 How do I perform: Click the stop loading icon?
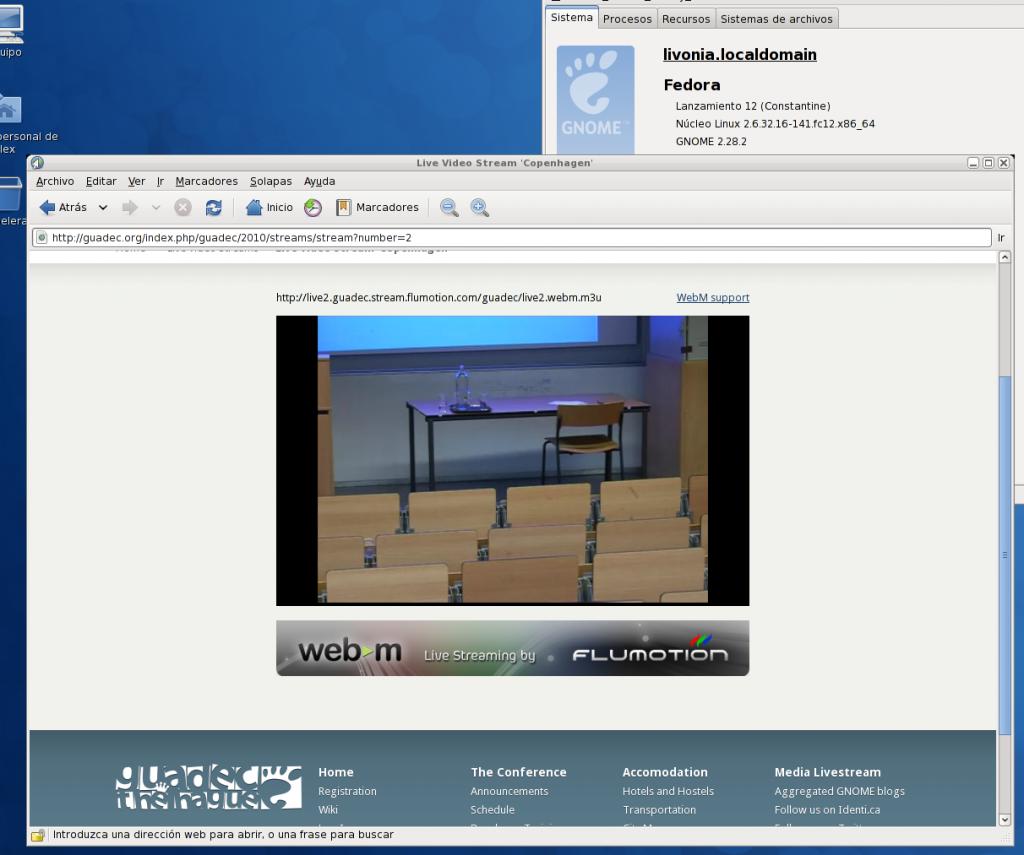(183, 208)
